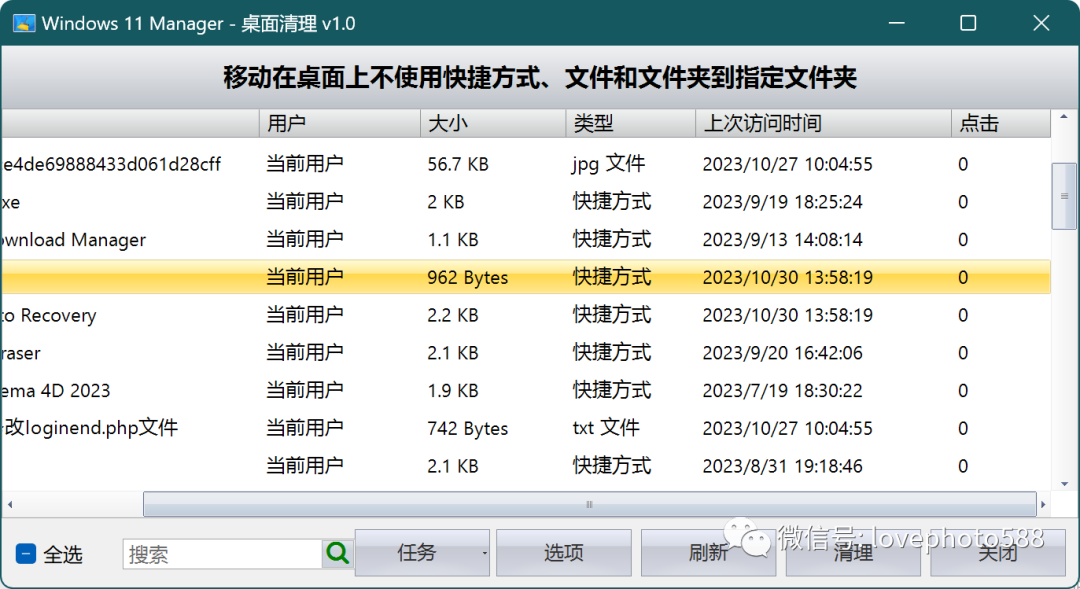This screenshot has height=589, width=1080.
Task: Click the 1.9 KB size cell
Action: (453, 391)
